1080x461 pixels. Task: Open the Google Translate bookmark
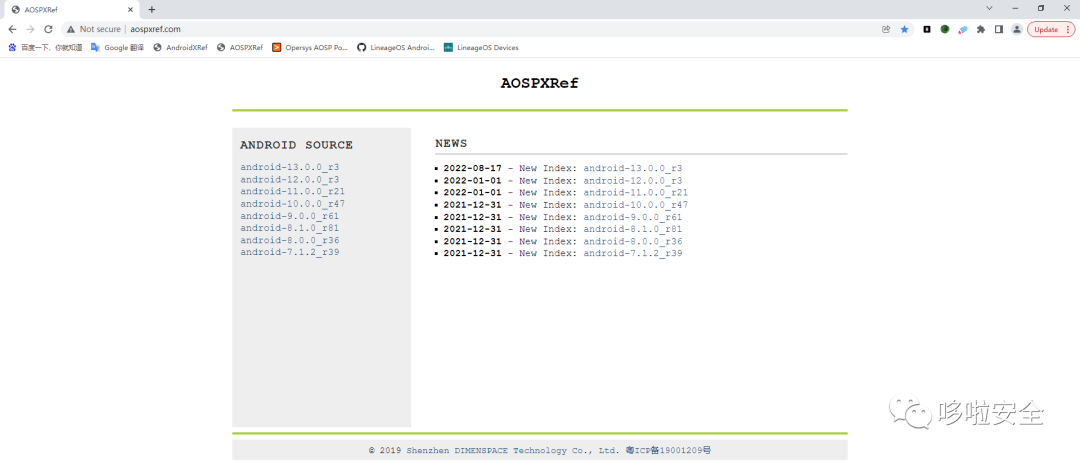pyautogui.click(x=118, y=48)
